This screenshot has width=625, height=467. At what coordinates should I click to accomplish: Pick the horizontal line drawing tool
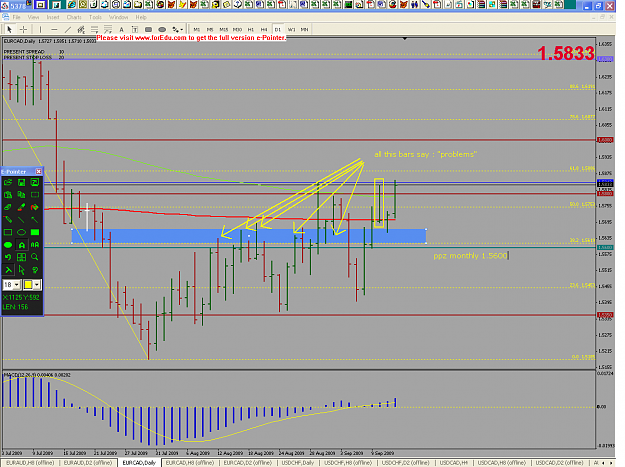click(54, 29)
